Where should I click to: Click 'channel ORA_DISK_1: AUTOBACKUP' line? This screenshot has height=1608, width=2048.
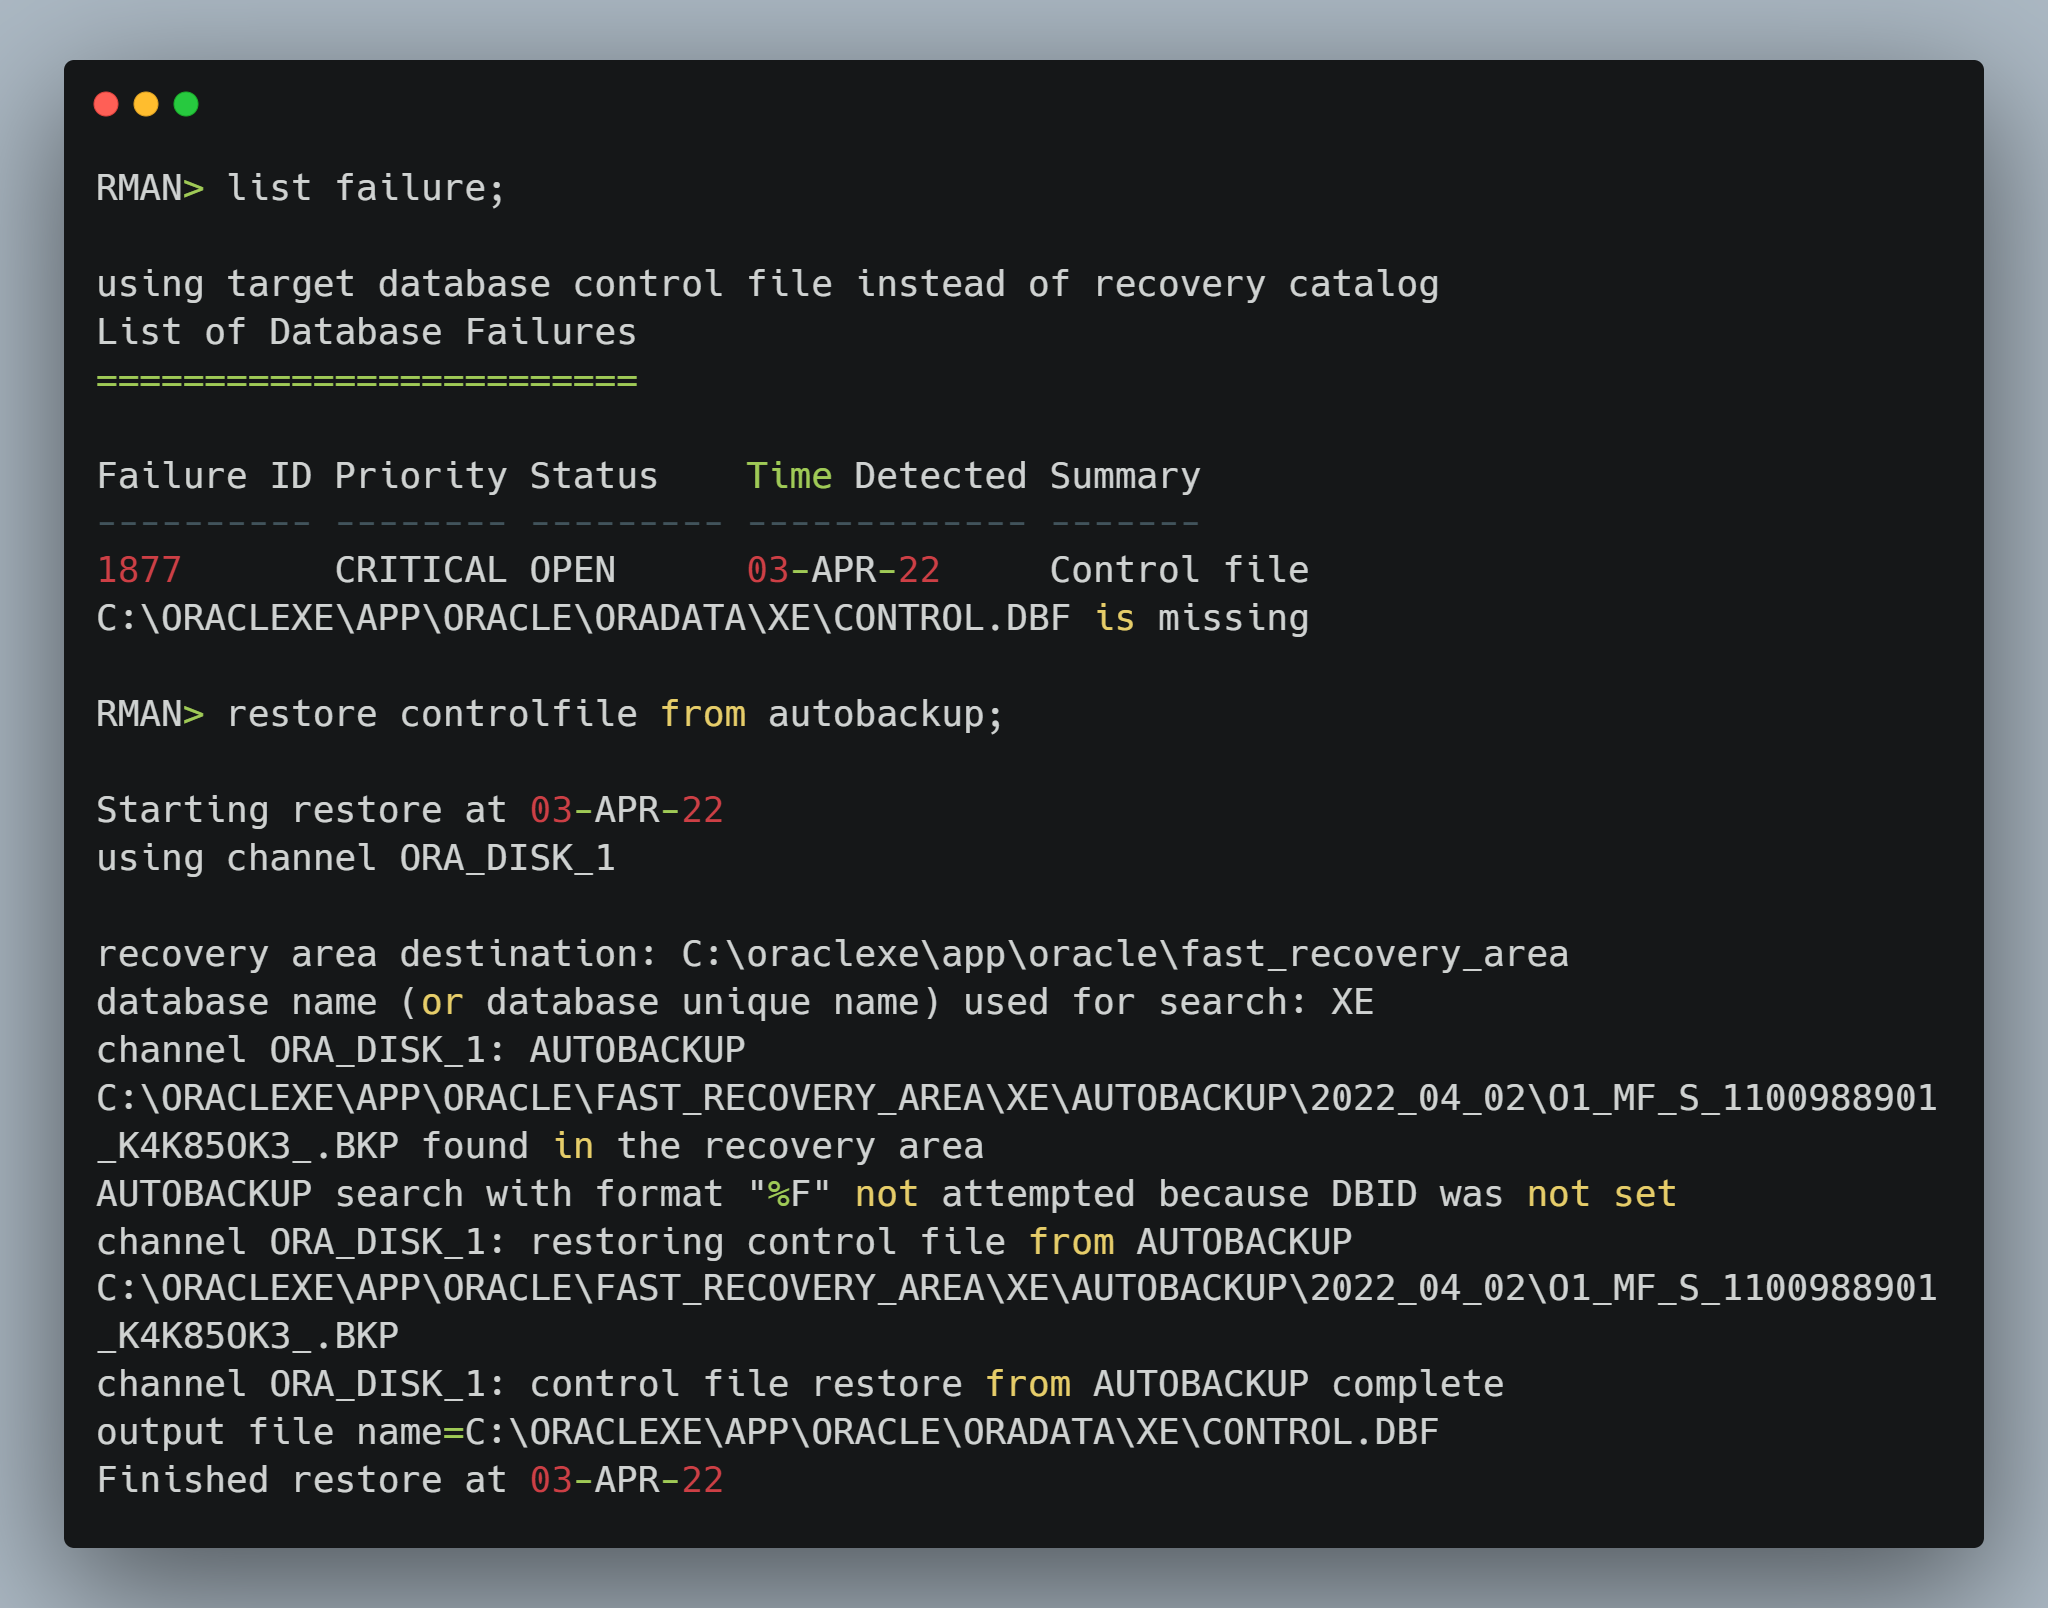pyautogui.click(x=420, y=1050)
